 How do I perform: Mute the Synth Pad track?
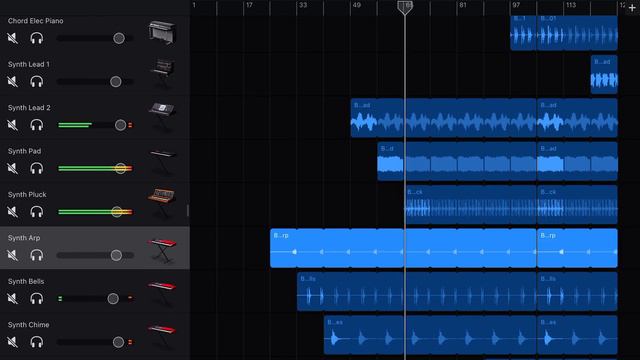(13, 168)
